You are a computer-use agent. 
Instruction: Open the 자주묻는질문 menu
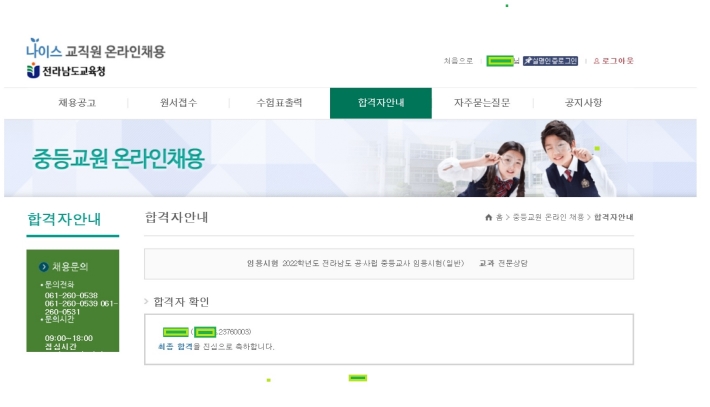482,103
